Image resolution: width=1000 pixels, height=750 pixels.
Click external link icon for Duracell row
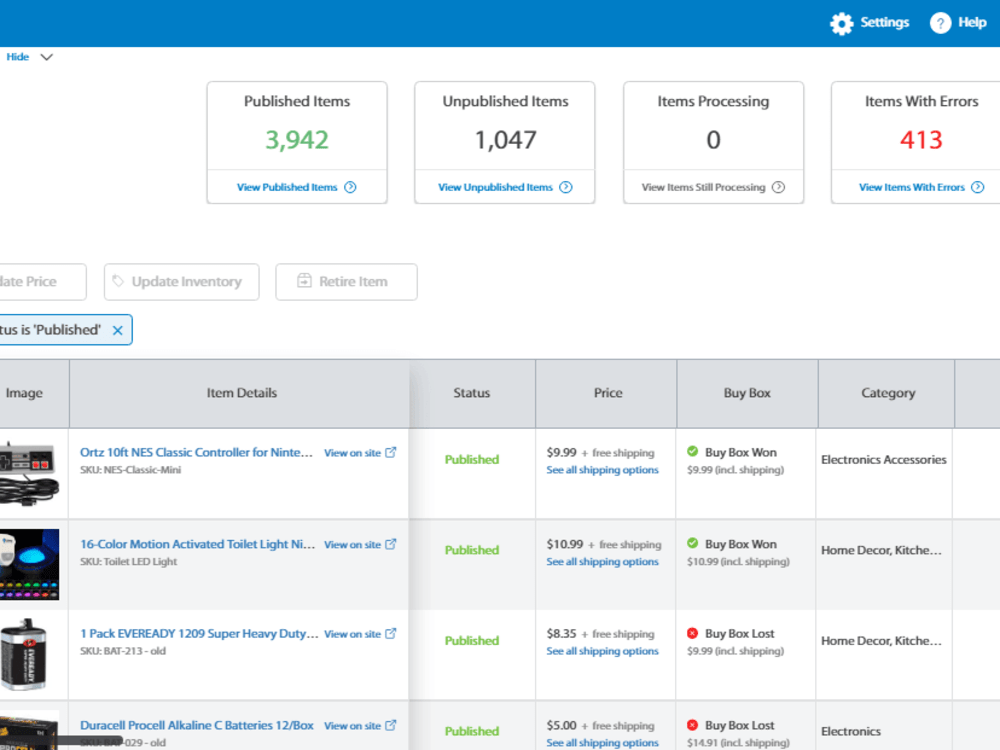[x=391, y=725]
